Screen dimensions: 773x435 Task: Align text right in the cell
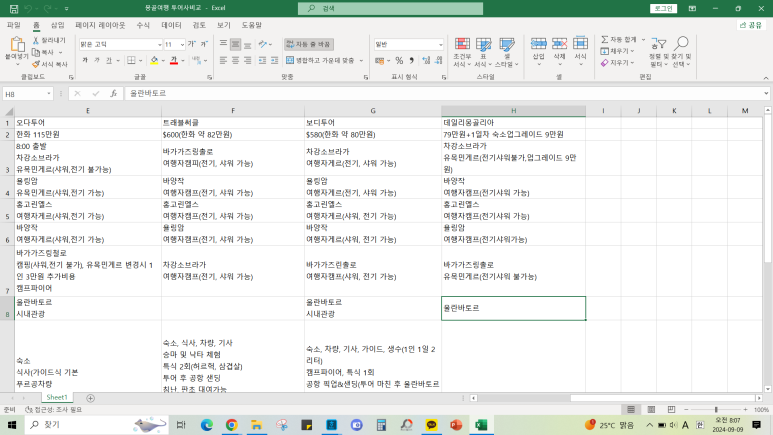(x=247, y=60)
